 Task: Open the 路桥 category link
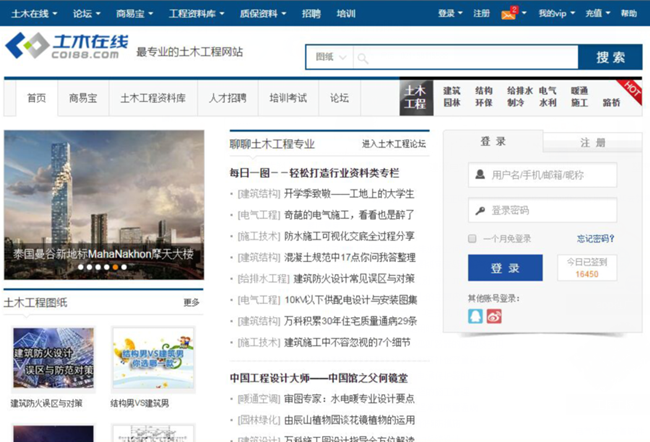[611, 102]
